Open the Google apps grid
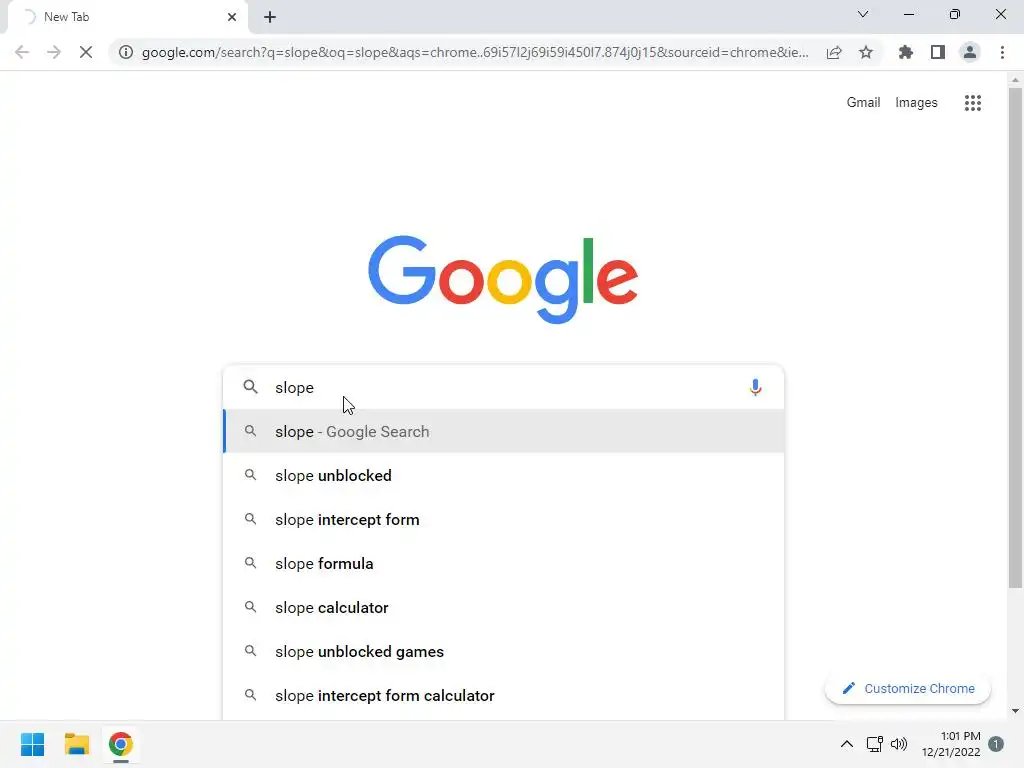Viewport: 1024px width, 768px height. pos(972,103)
